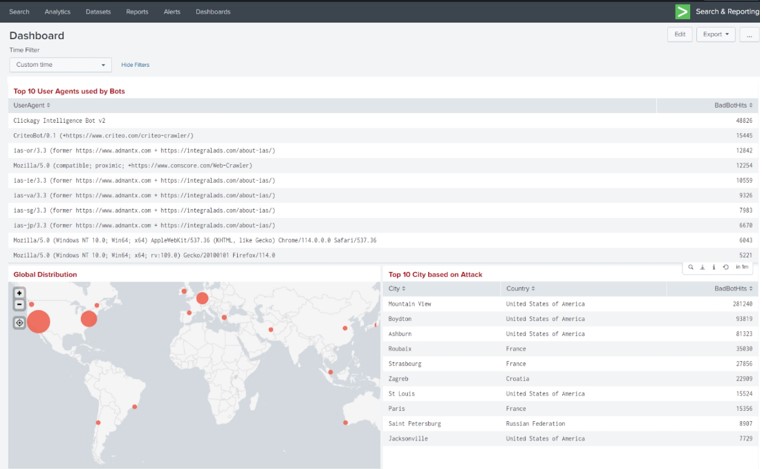The height and width of the screenshot is (469, 762).
Task: Click the Russian Federation country cell
Action: [x=536, y=424]
